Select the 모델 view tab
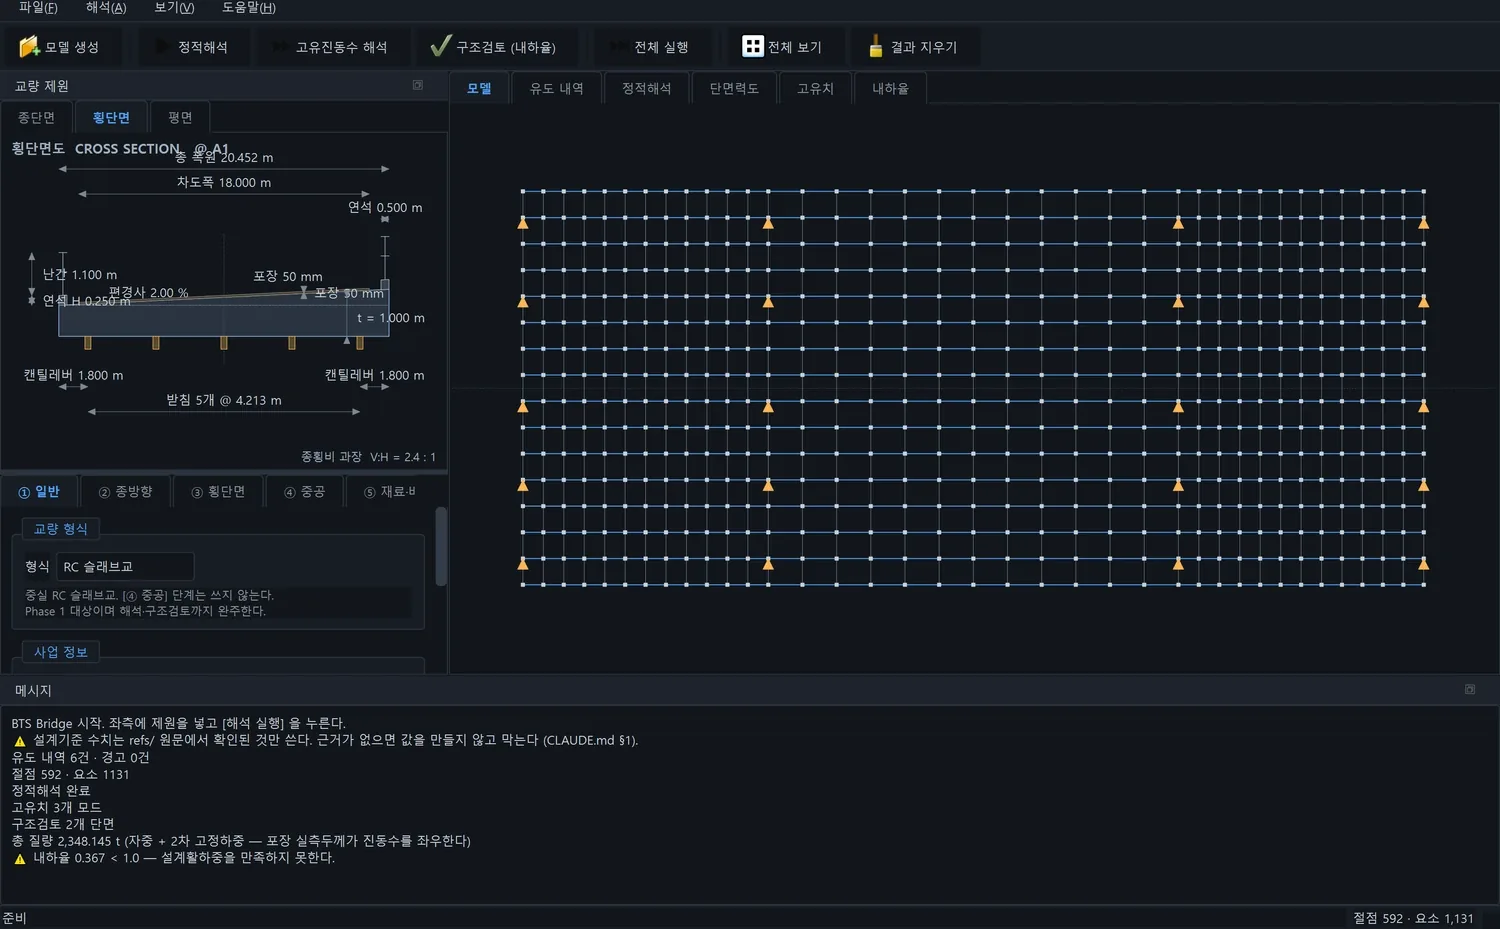The height and width of the screenshot is (929, 1500). point(479,88)
